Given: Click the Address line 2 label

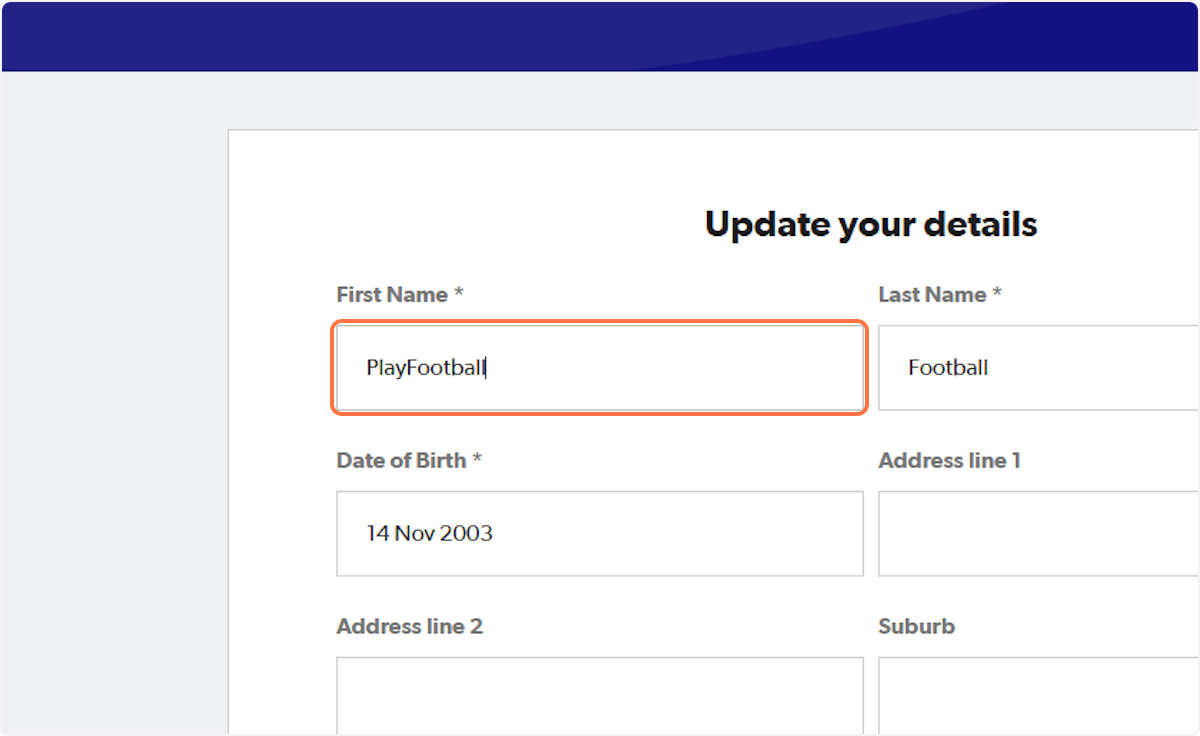Looking at the screenshot, I should click(x=410, y=626).
